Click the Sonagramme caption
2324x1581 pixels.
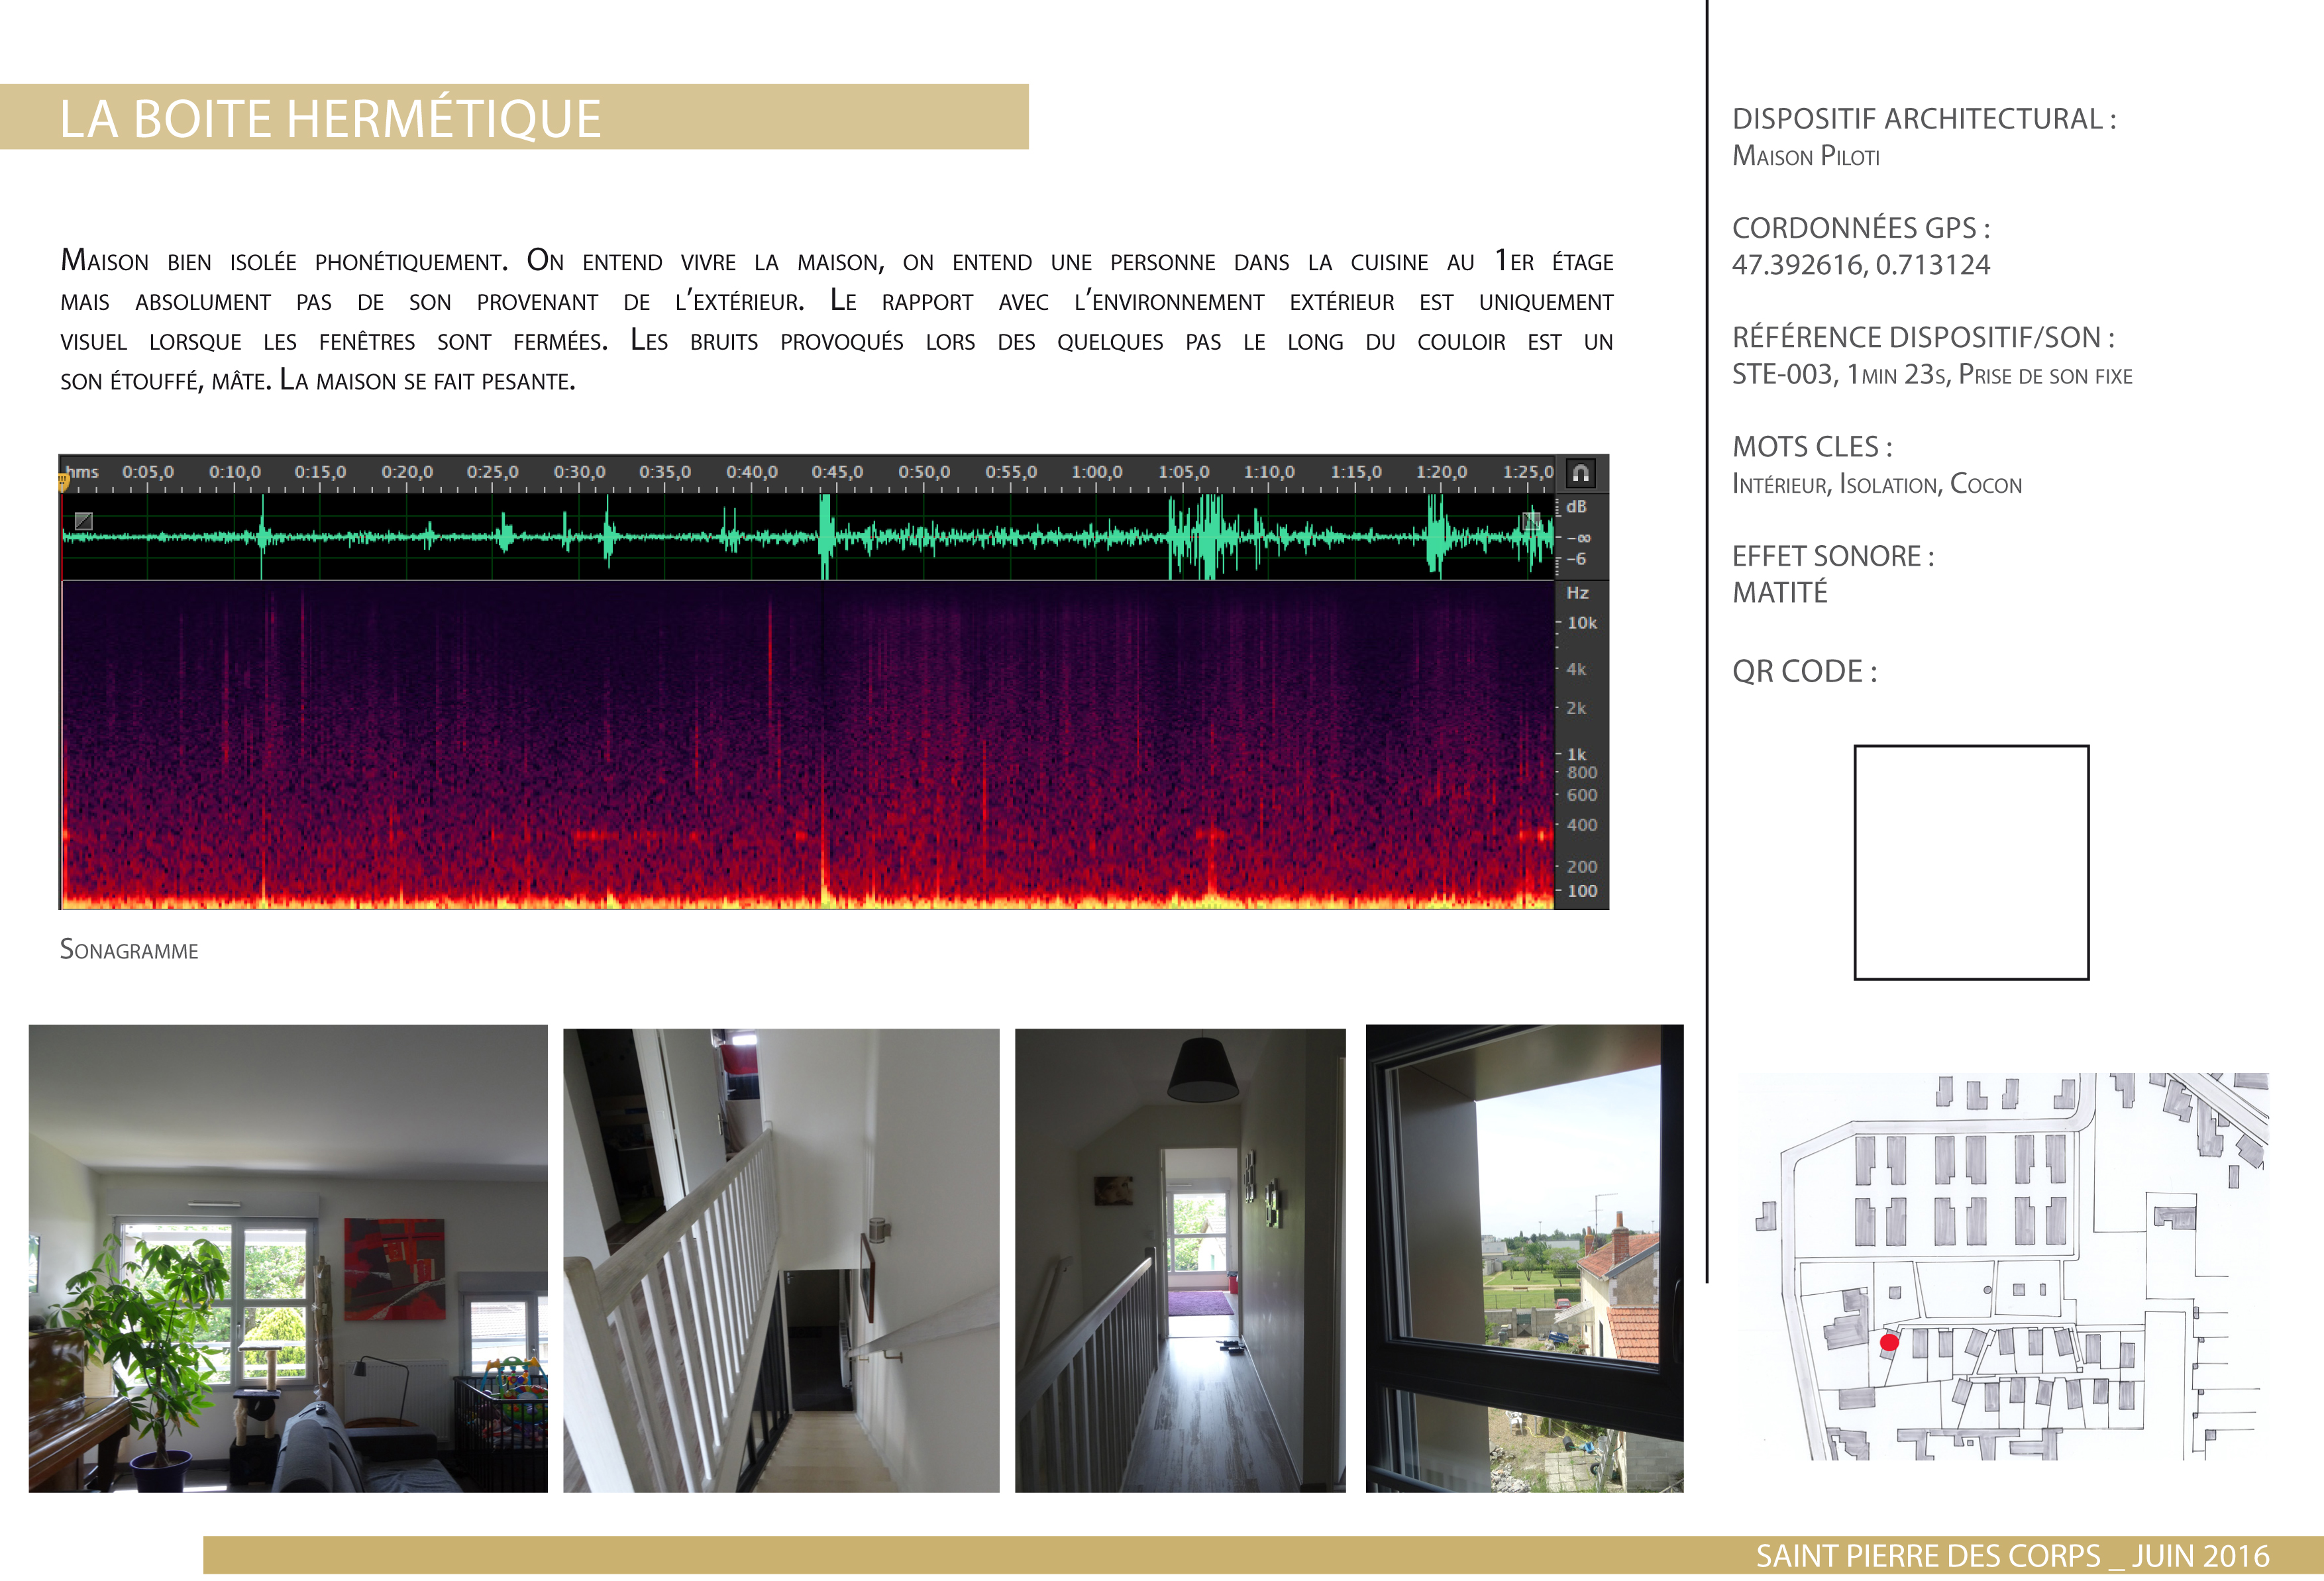point(129,949)
